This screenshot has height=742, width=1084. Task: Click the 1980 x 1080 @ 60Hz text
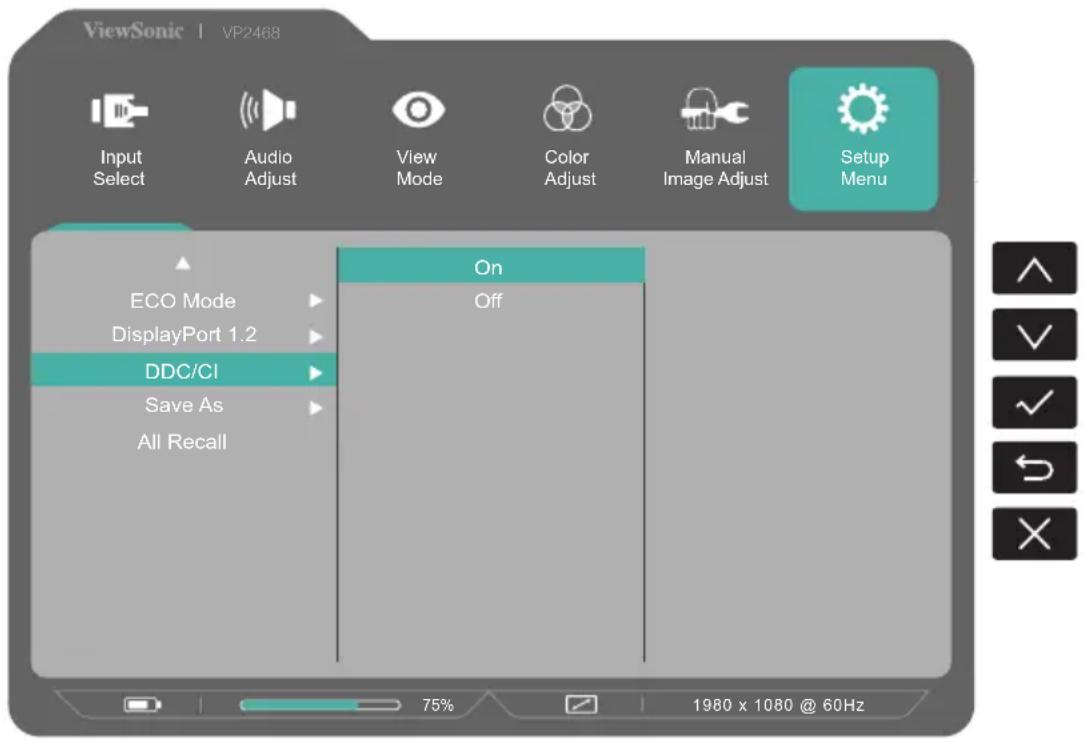(778, 705)
